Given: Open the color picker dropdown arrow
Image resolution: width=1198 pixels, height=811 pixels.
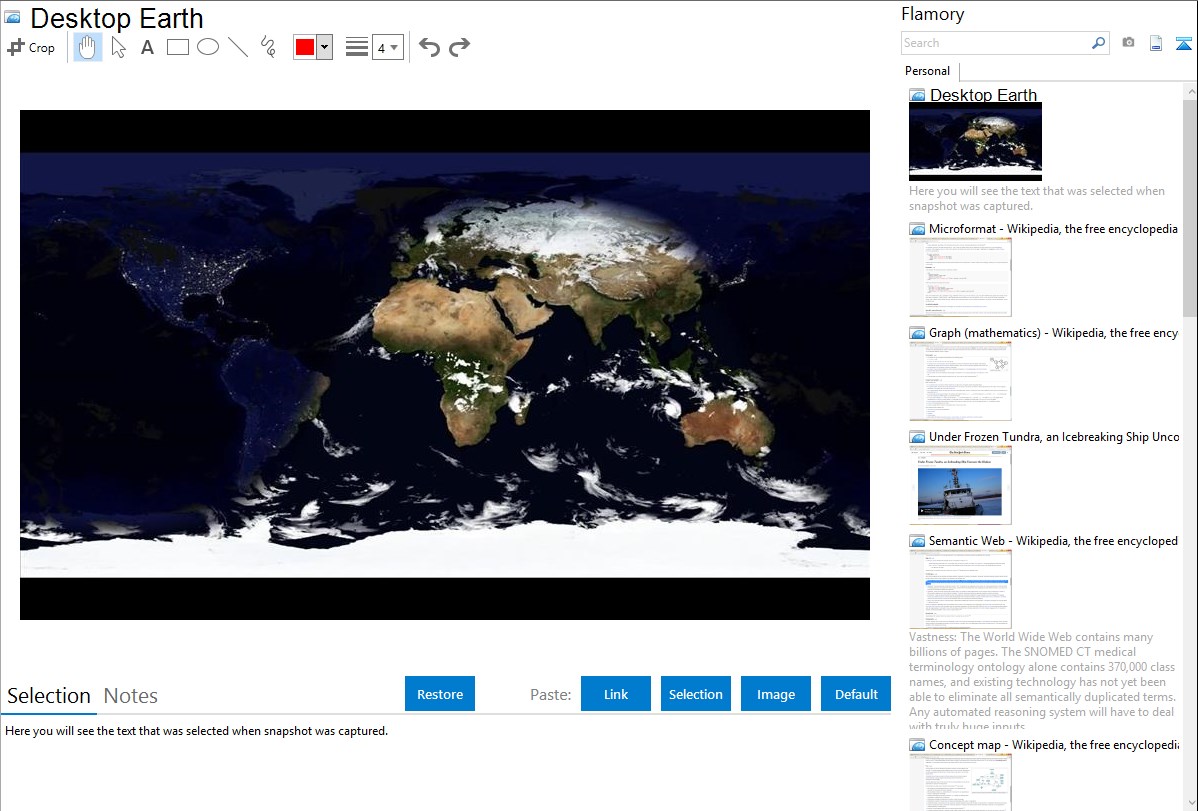Looking at the screenshot, I should 324,47.
